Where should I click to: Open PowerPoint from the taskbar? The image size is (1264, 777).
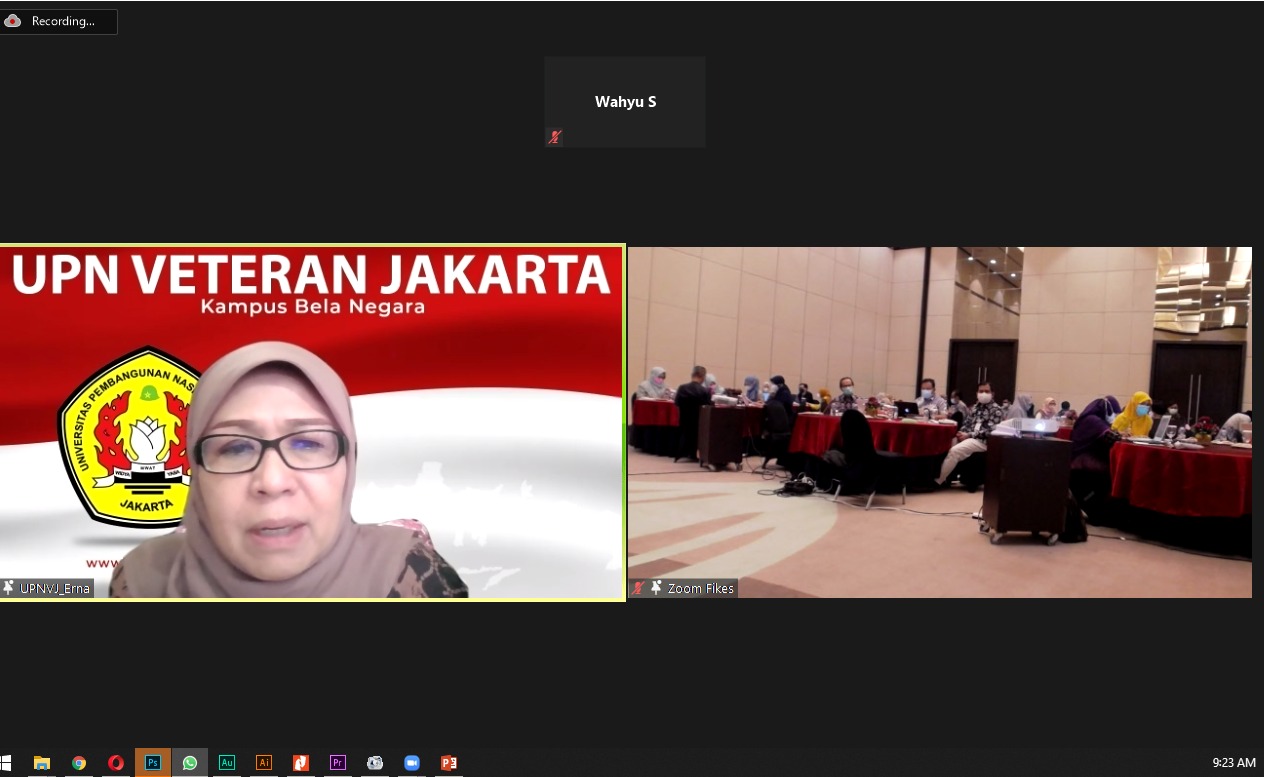coord(449,762)
